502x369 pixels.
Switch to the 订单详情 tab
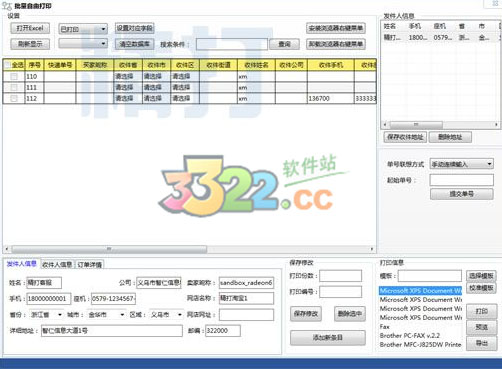tap(90, 265)
